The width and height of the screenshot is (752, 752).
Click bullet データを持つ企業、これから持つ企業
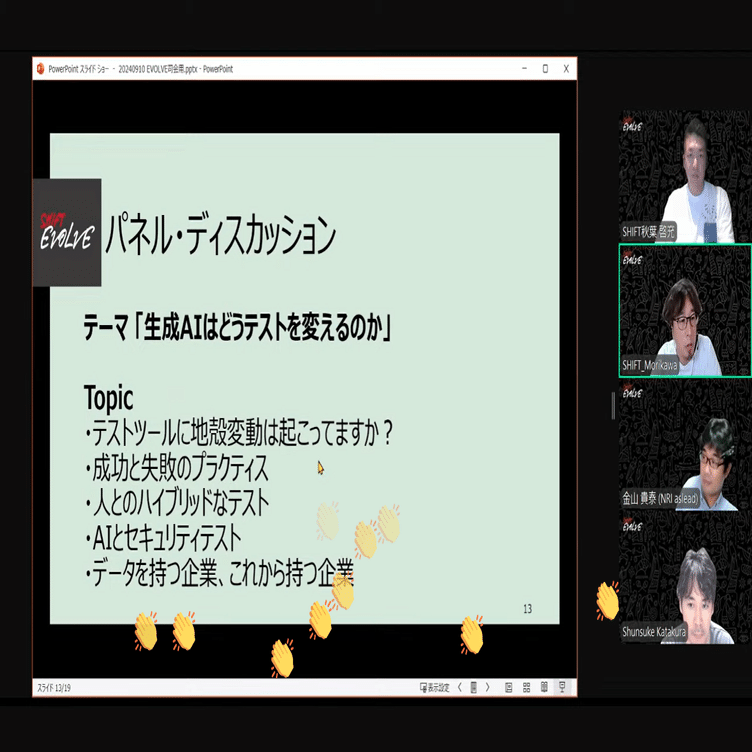coord(219,573)
